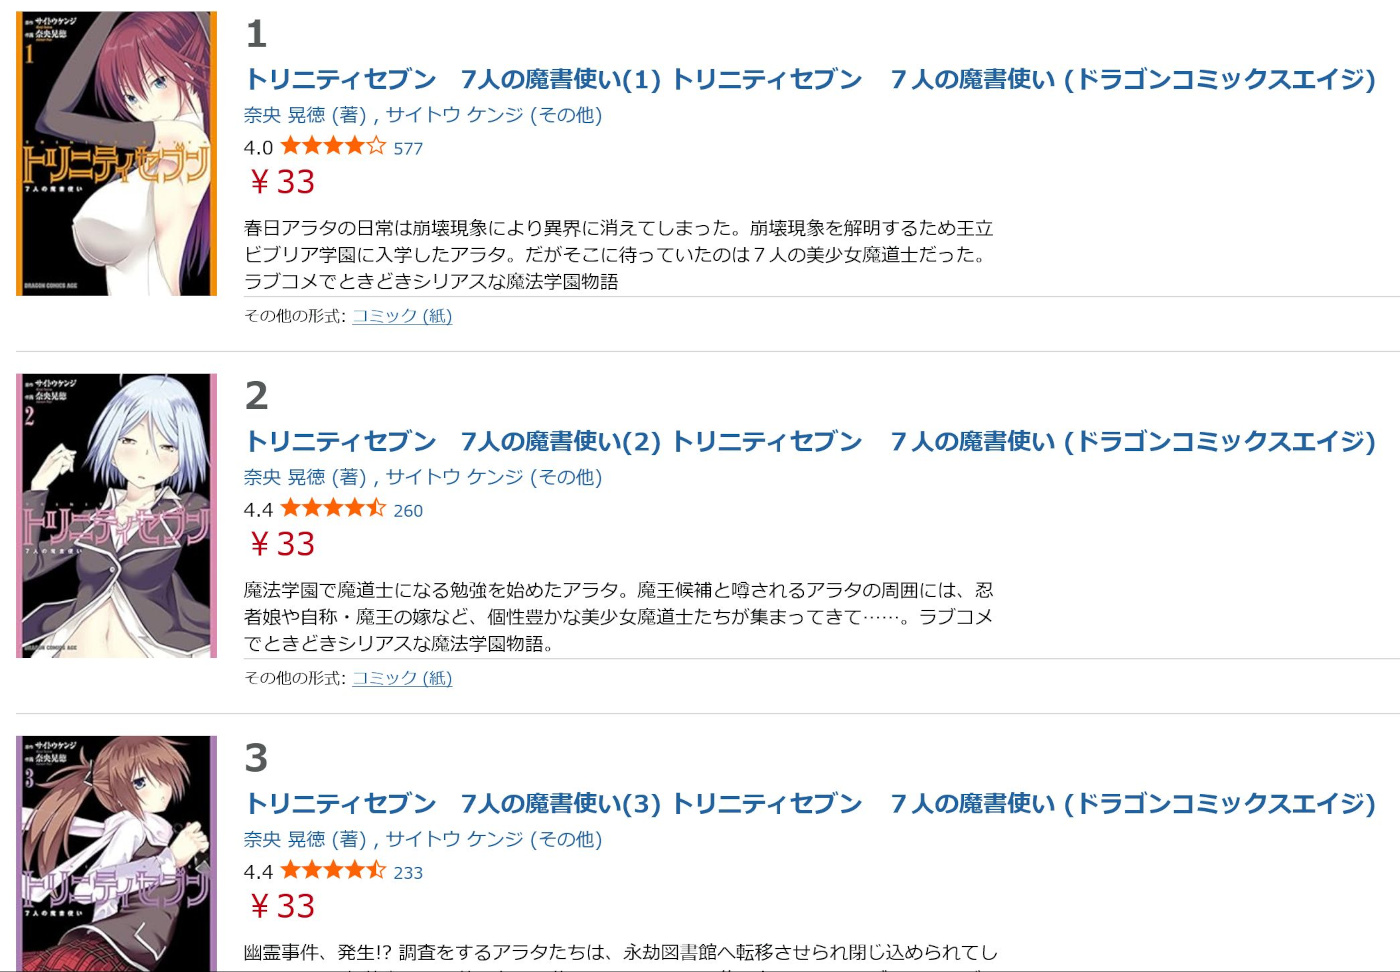
Task: Open the 233 reviews count link
Action: (408, 873)
